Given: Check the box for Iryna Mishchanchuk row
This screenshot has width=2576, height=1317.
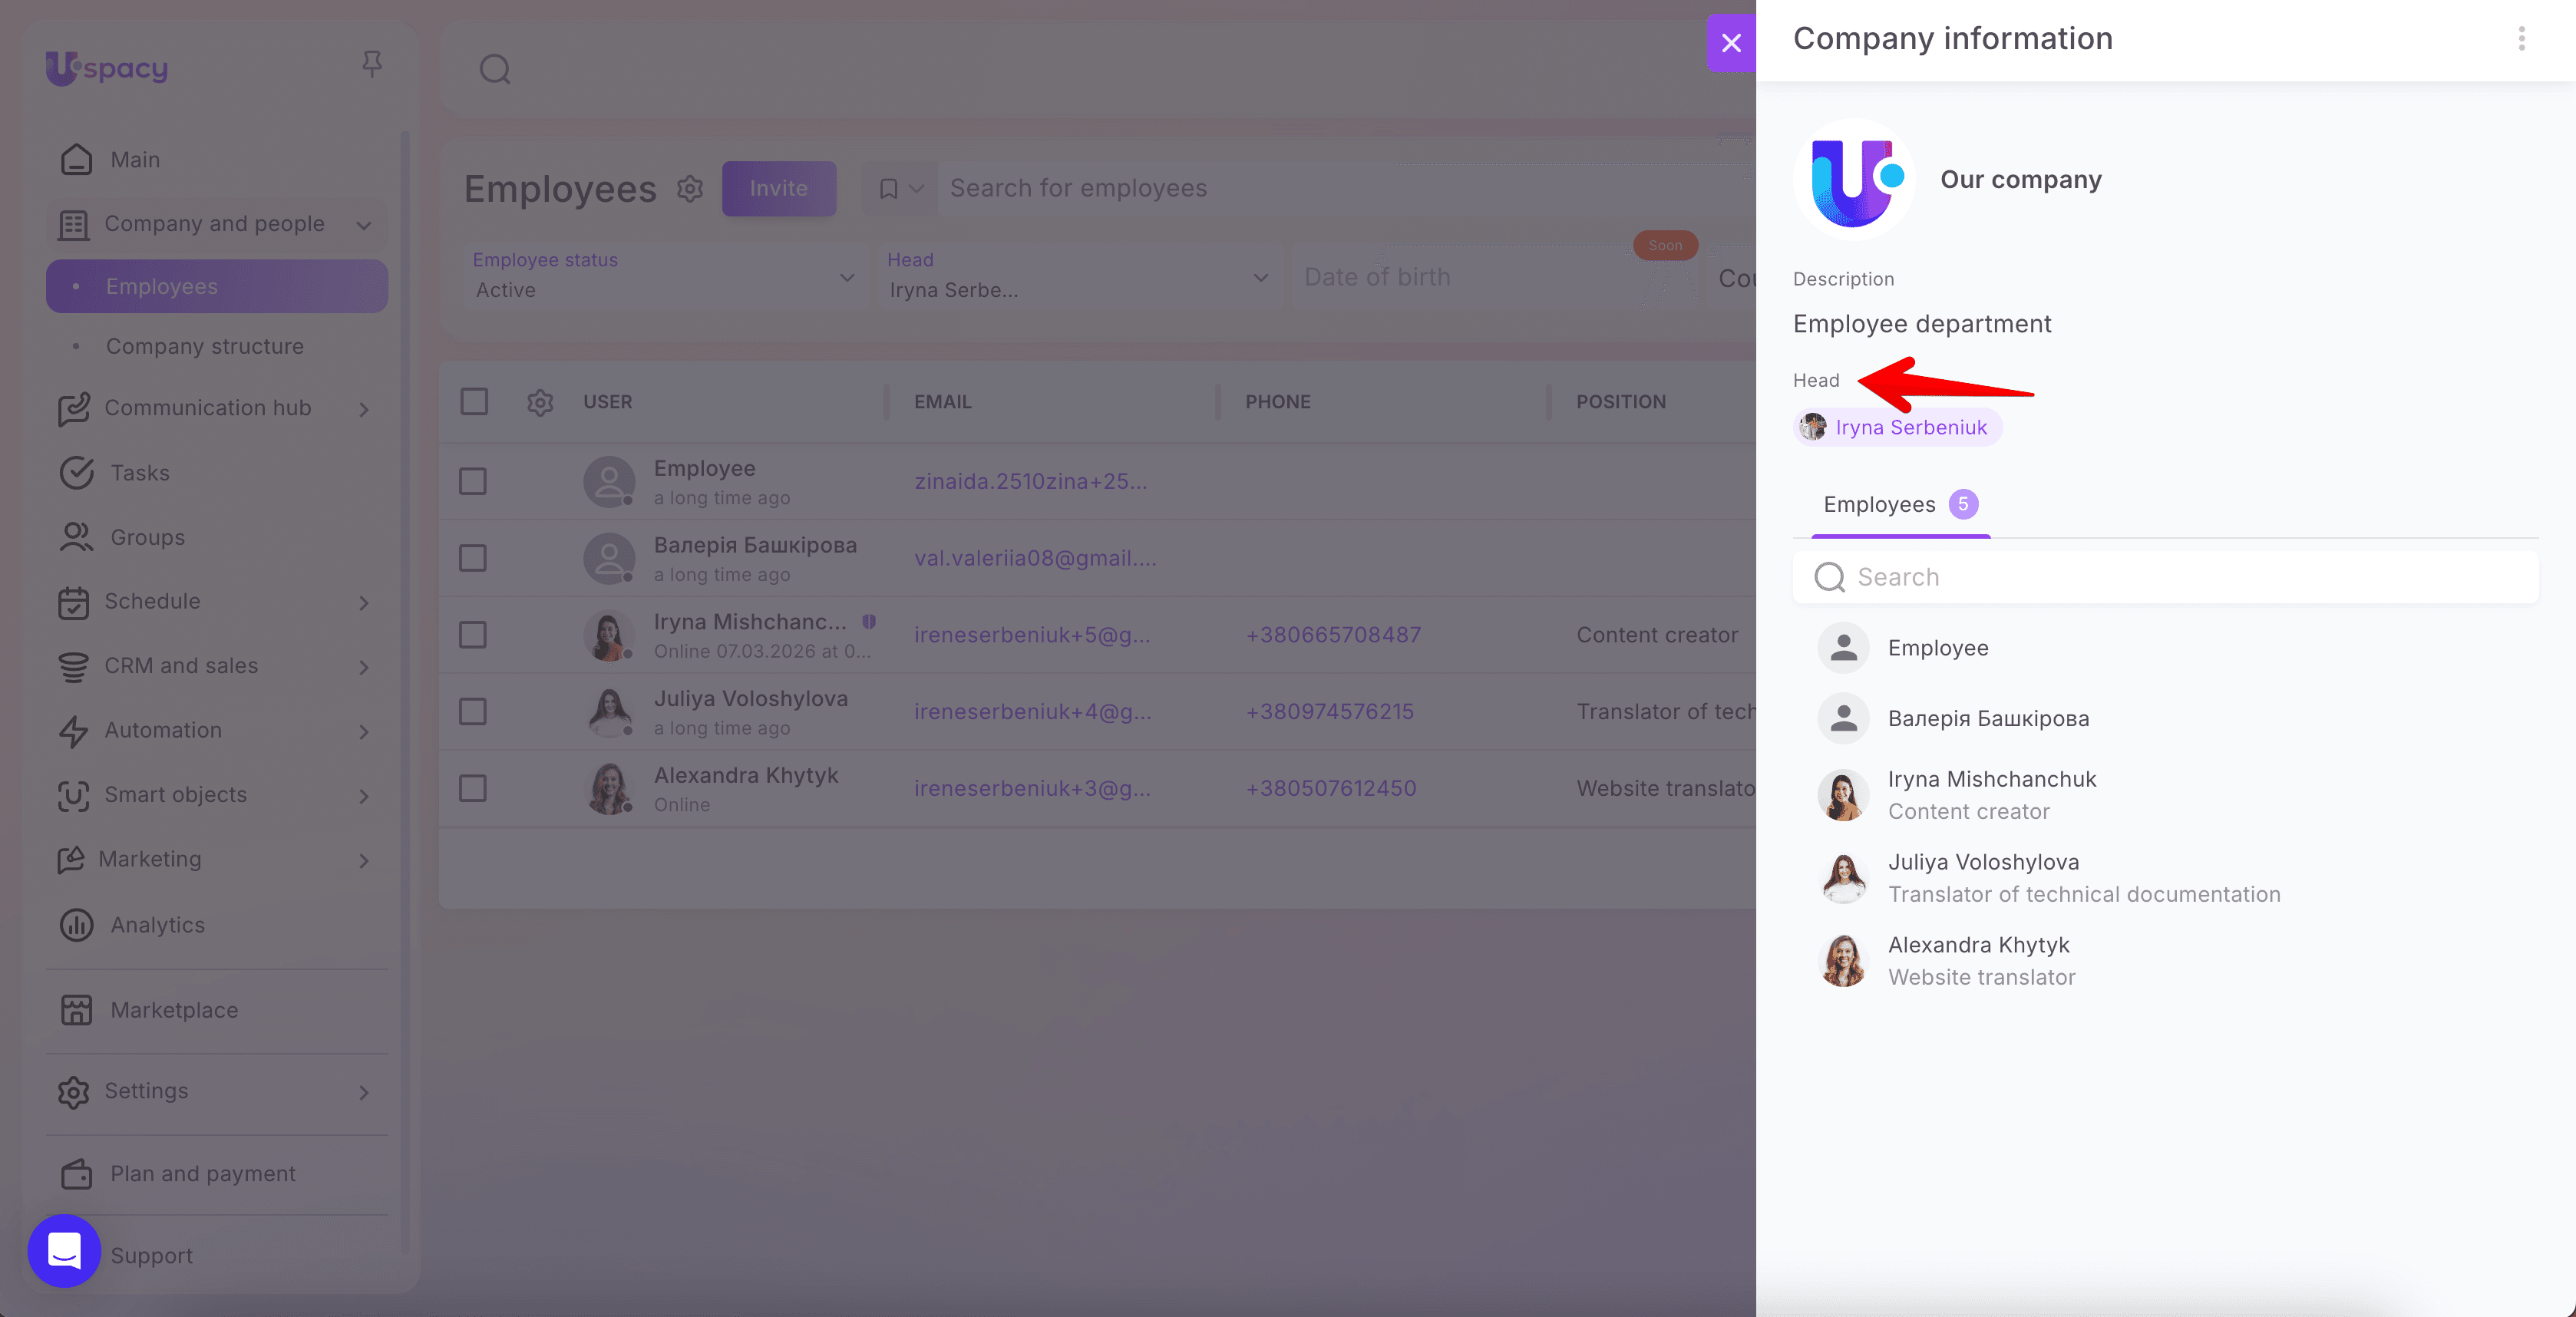Looking at the screenshot, I should [x=473, y=635].
